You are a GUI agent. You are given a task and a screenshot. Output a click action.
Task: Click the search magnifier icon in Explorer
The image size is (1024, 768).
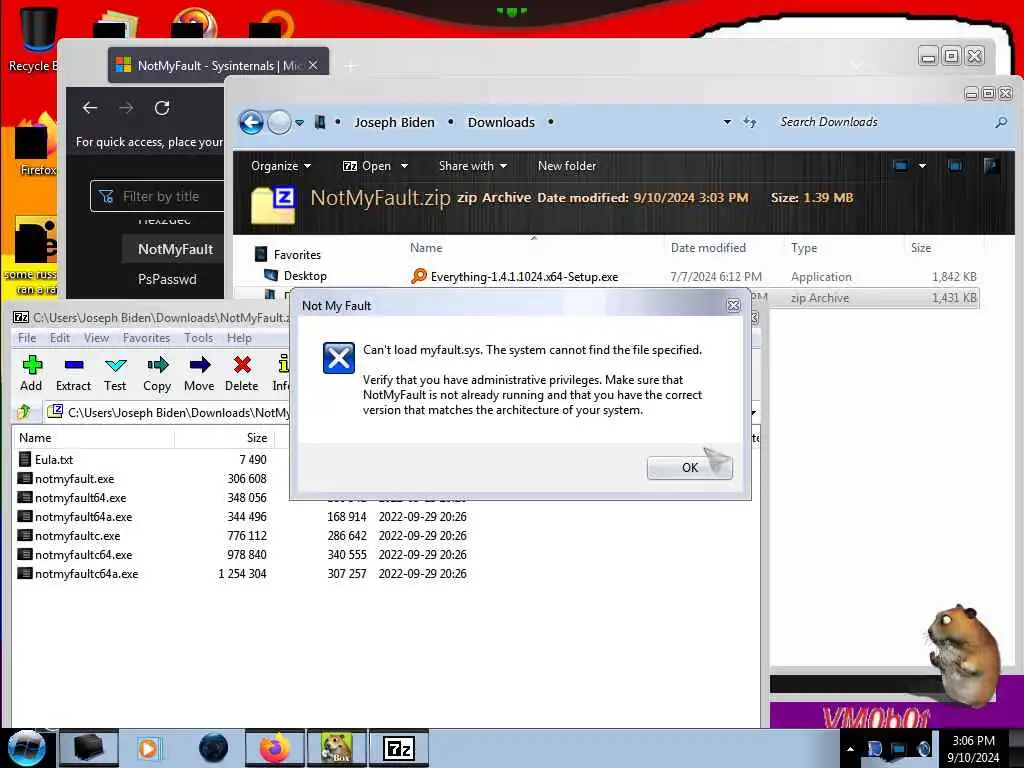point(1000,122)
